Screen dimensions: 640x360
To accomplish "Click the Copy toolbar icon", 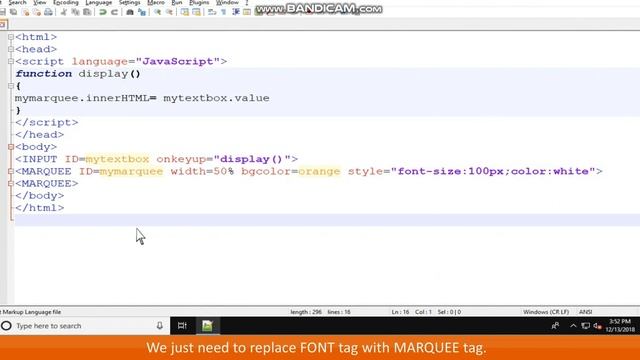I will [76, 12].
